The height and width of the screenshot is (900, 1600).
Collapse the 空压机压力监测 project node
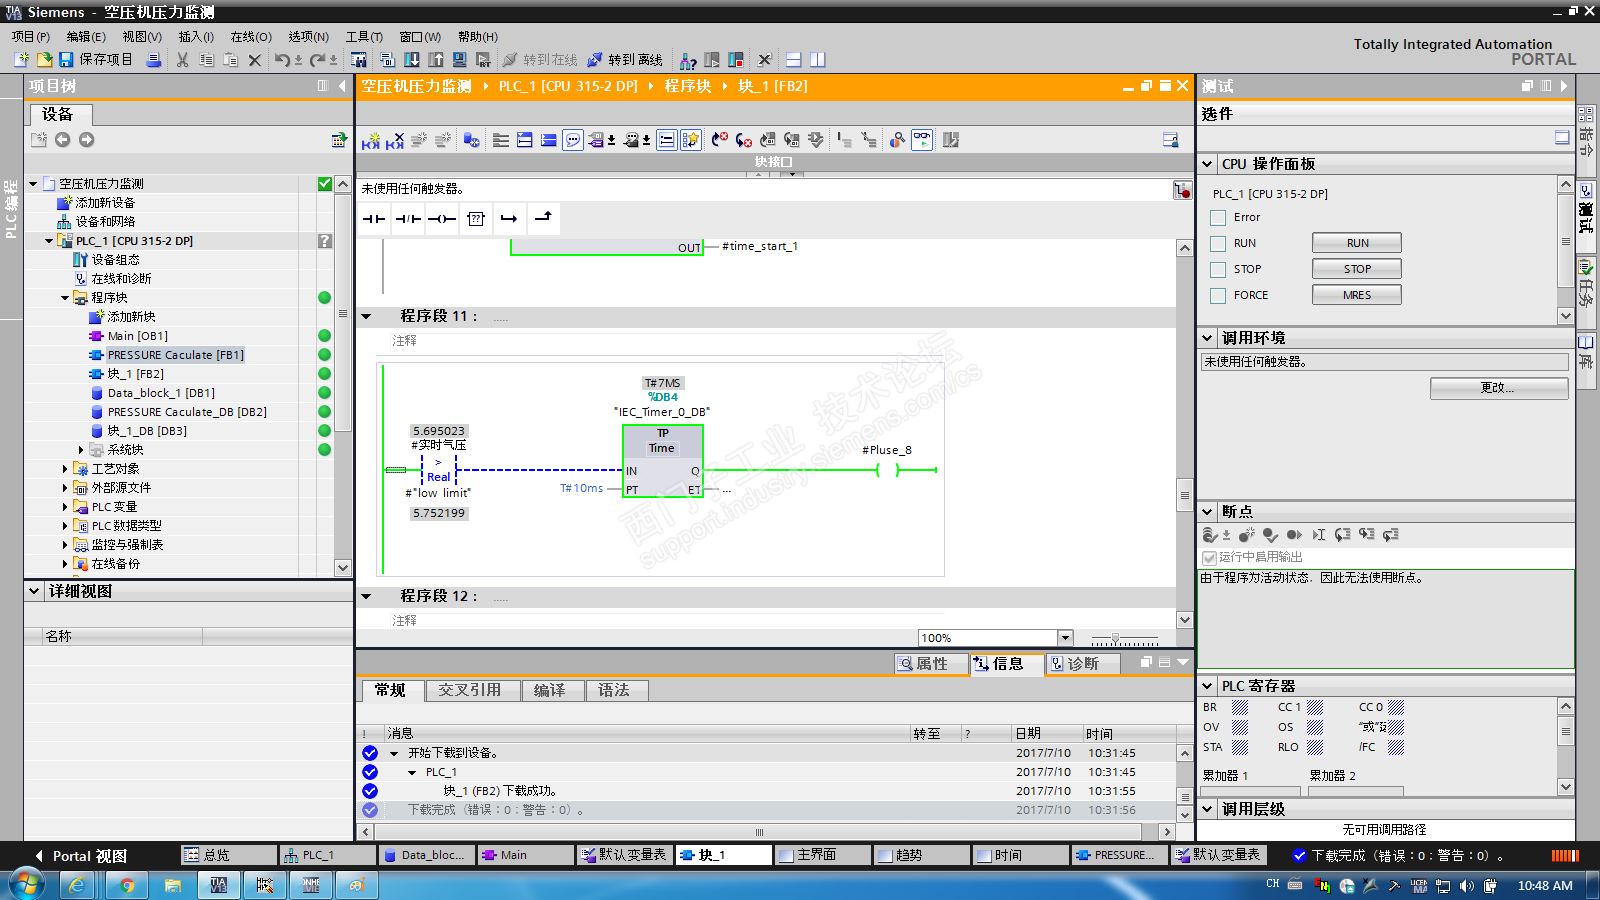coord(33,184)
